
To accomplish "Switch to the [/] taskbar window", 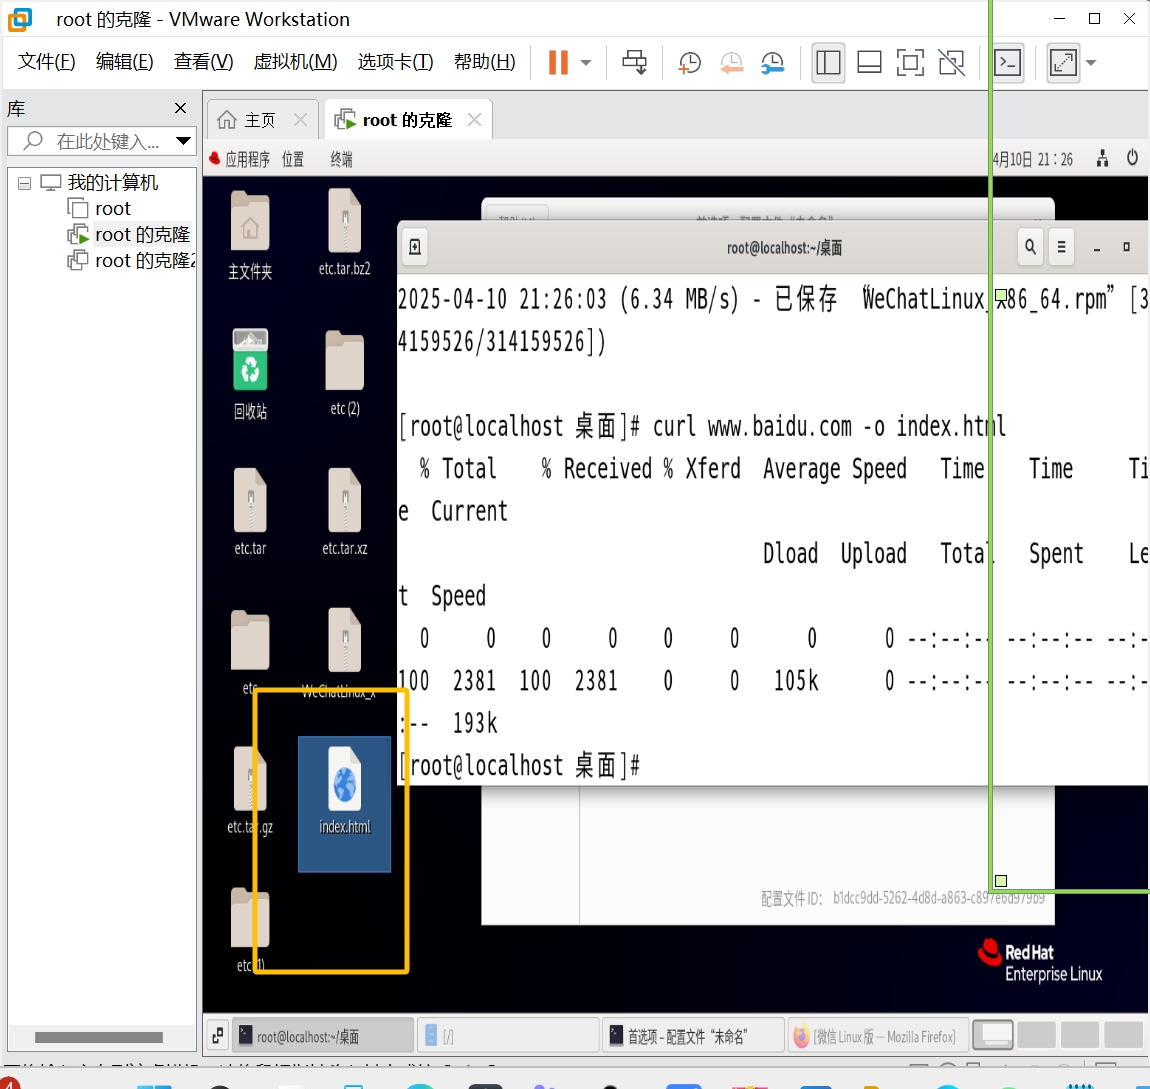I will (x=508, y=1035).
